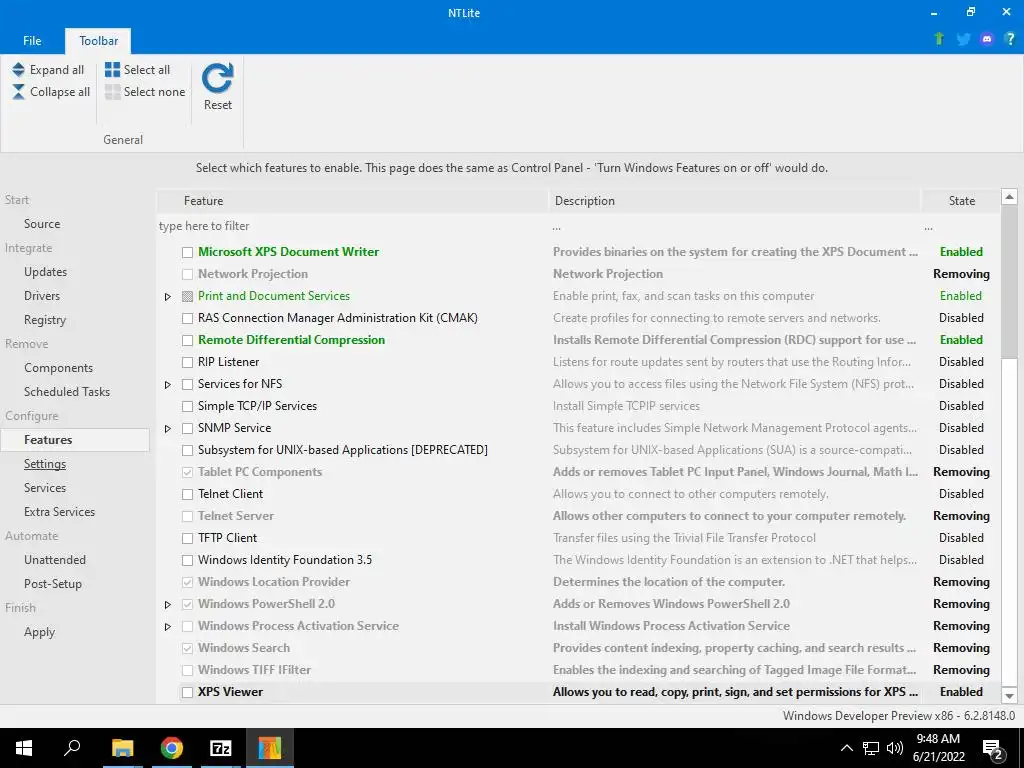This screenshot has width=1024, height=768.
Task: Open the Windows Start button
Action: 24,748
